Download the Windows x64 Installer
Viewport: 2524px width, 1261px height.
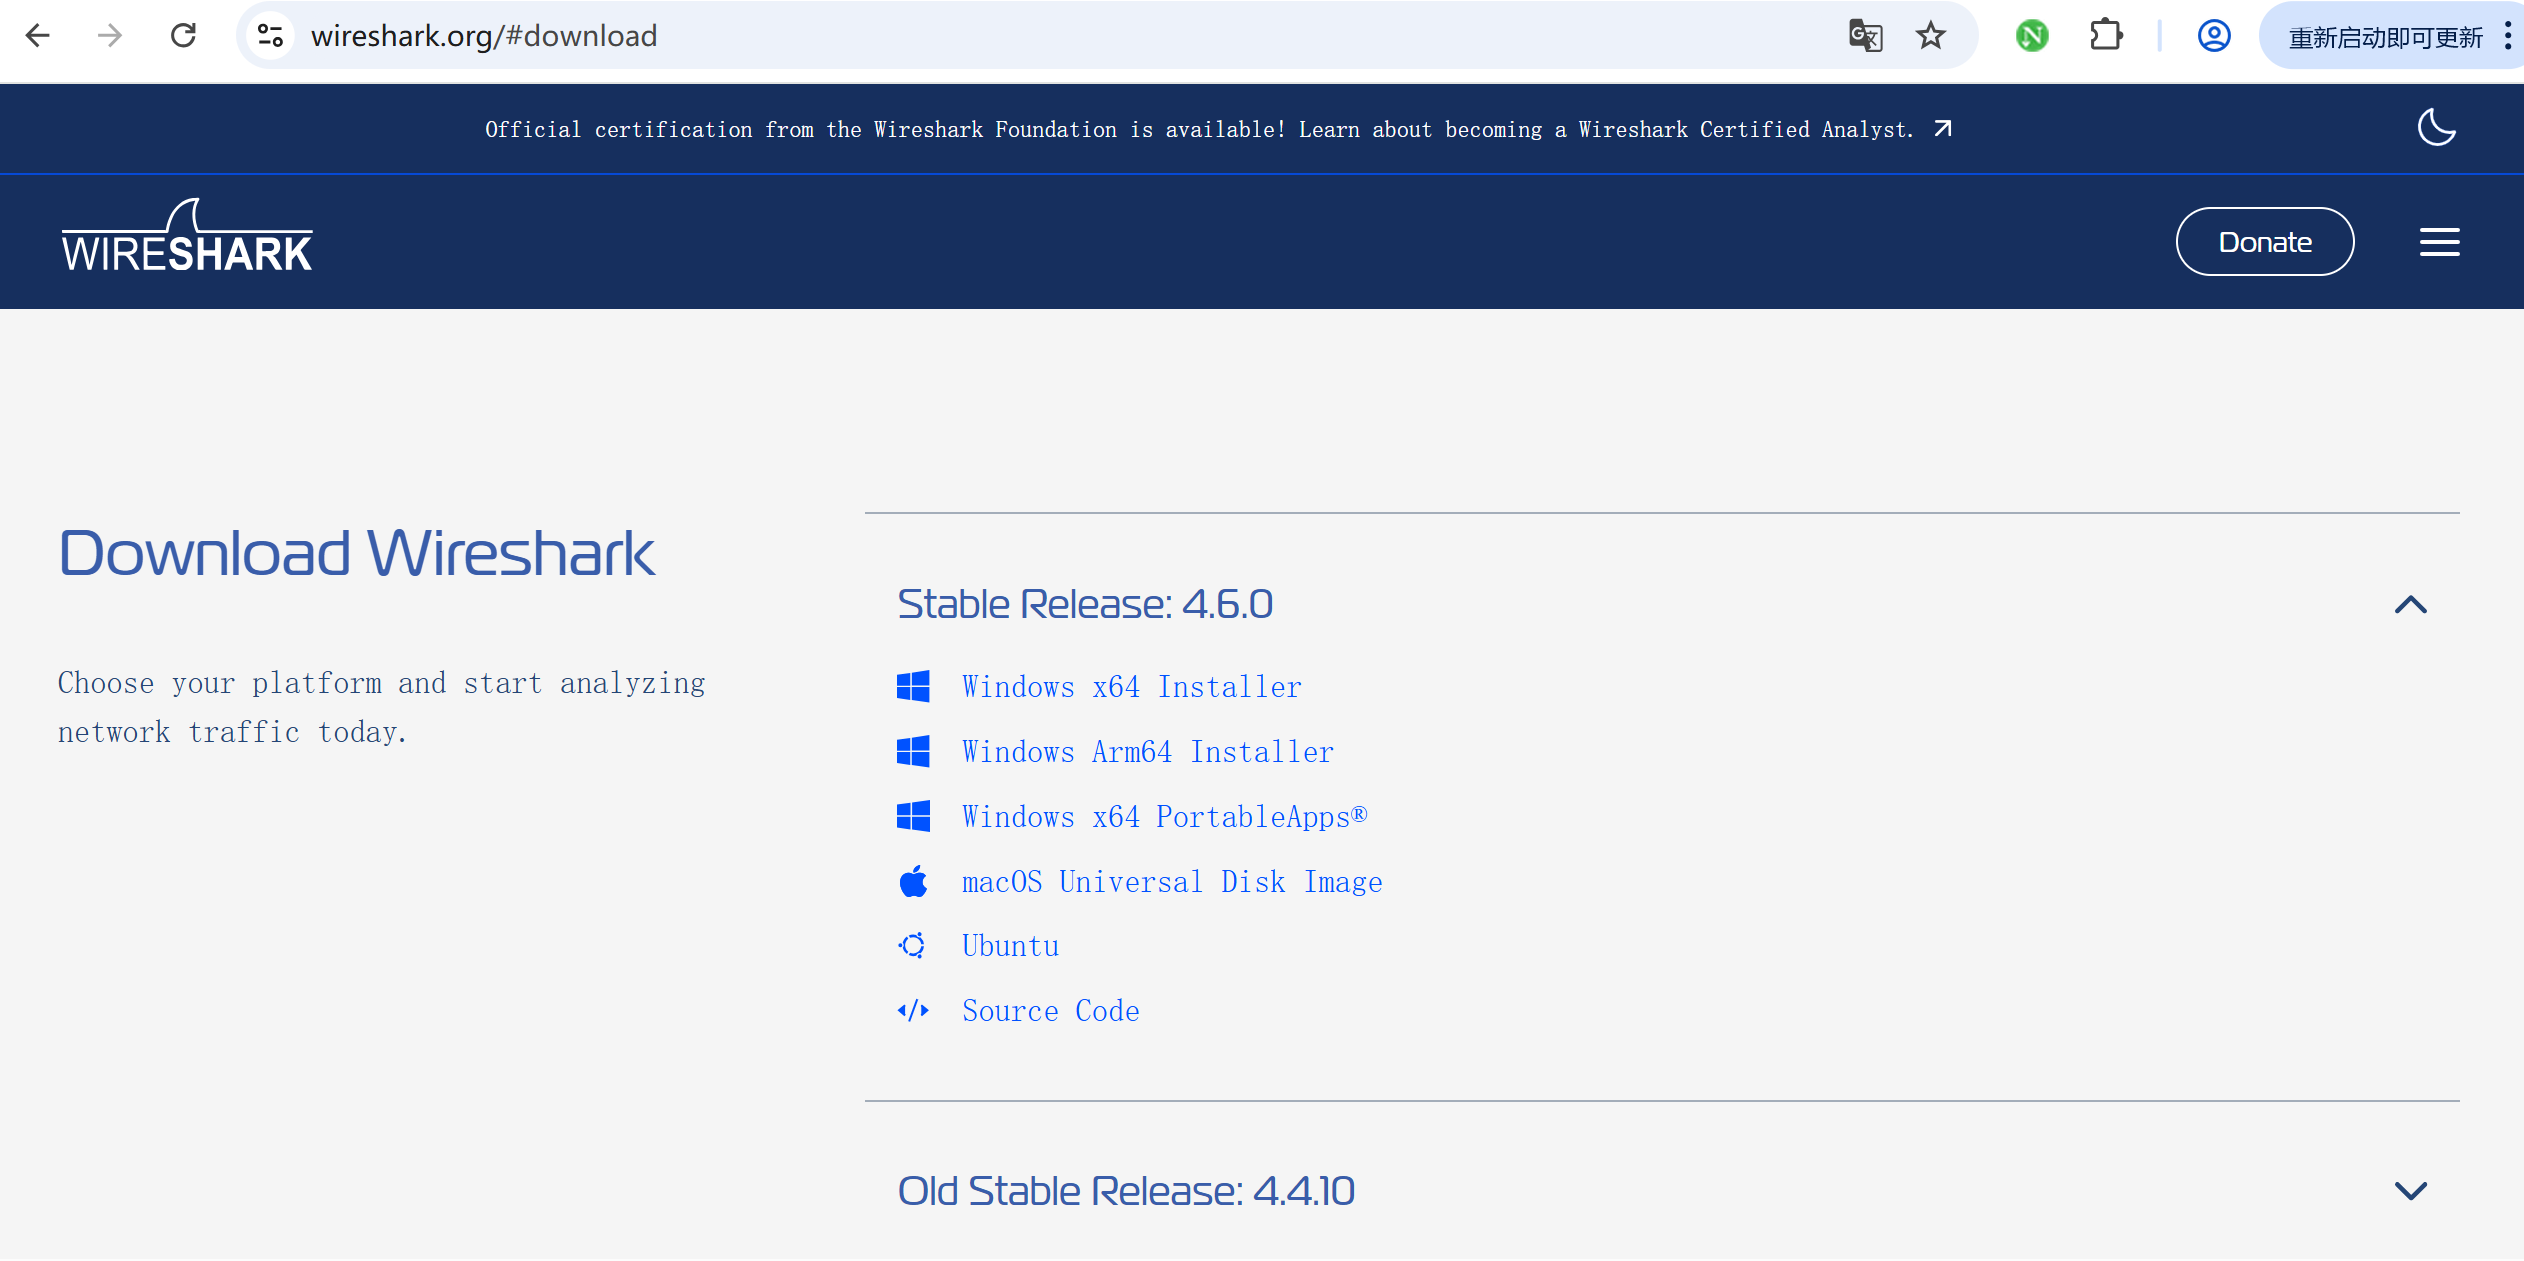coord(1132,687)
